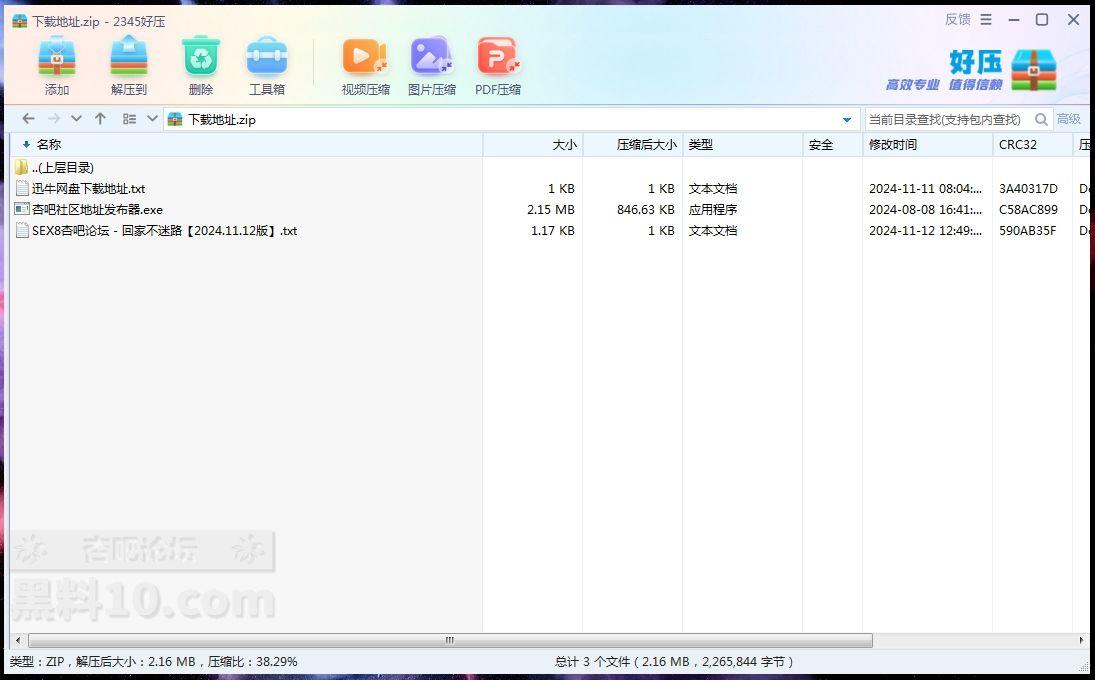The height and width of the screenshot is (680, 1095).
Task: Click the CRC32 value C58AC899
Action: 1028,209
